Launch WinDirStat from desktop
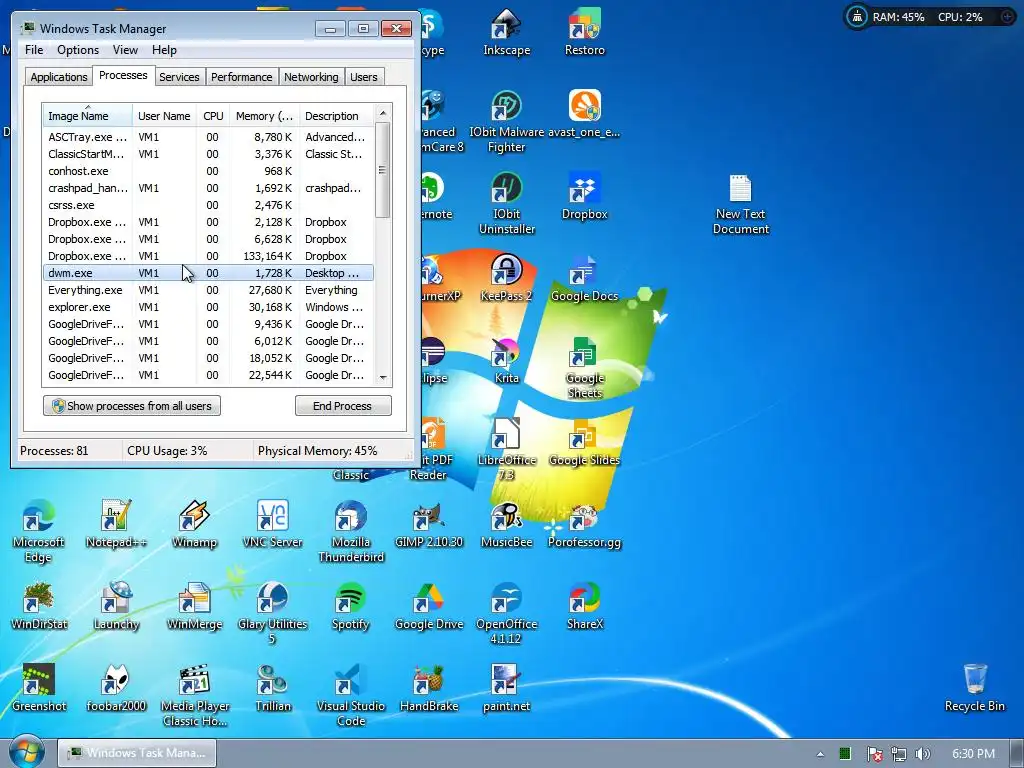The height and width of the screenshot is (768, 1024). [39, 606]
